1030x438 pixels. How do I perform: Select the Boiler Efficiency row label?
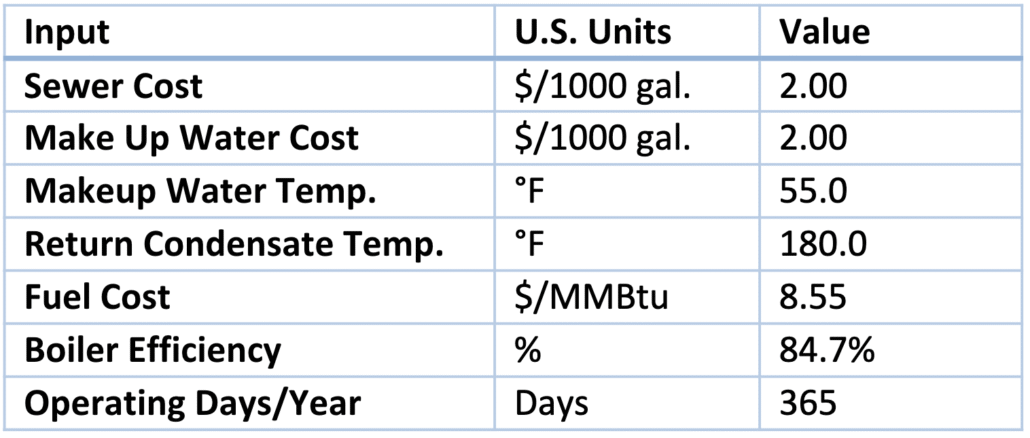click(x=153, y=350)
